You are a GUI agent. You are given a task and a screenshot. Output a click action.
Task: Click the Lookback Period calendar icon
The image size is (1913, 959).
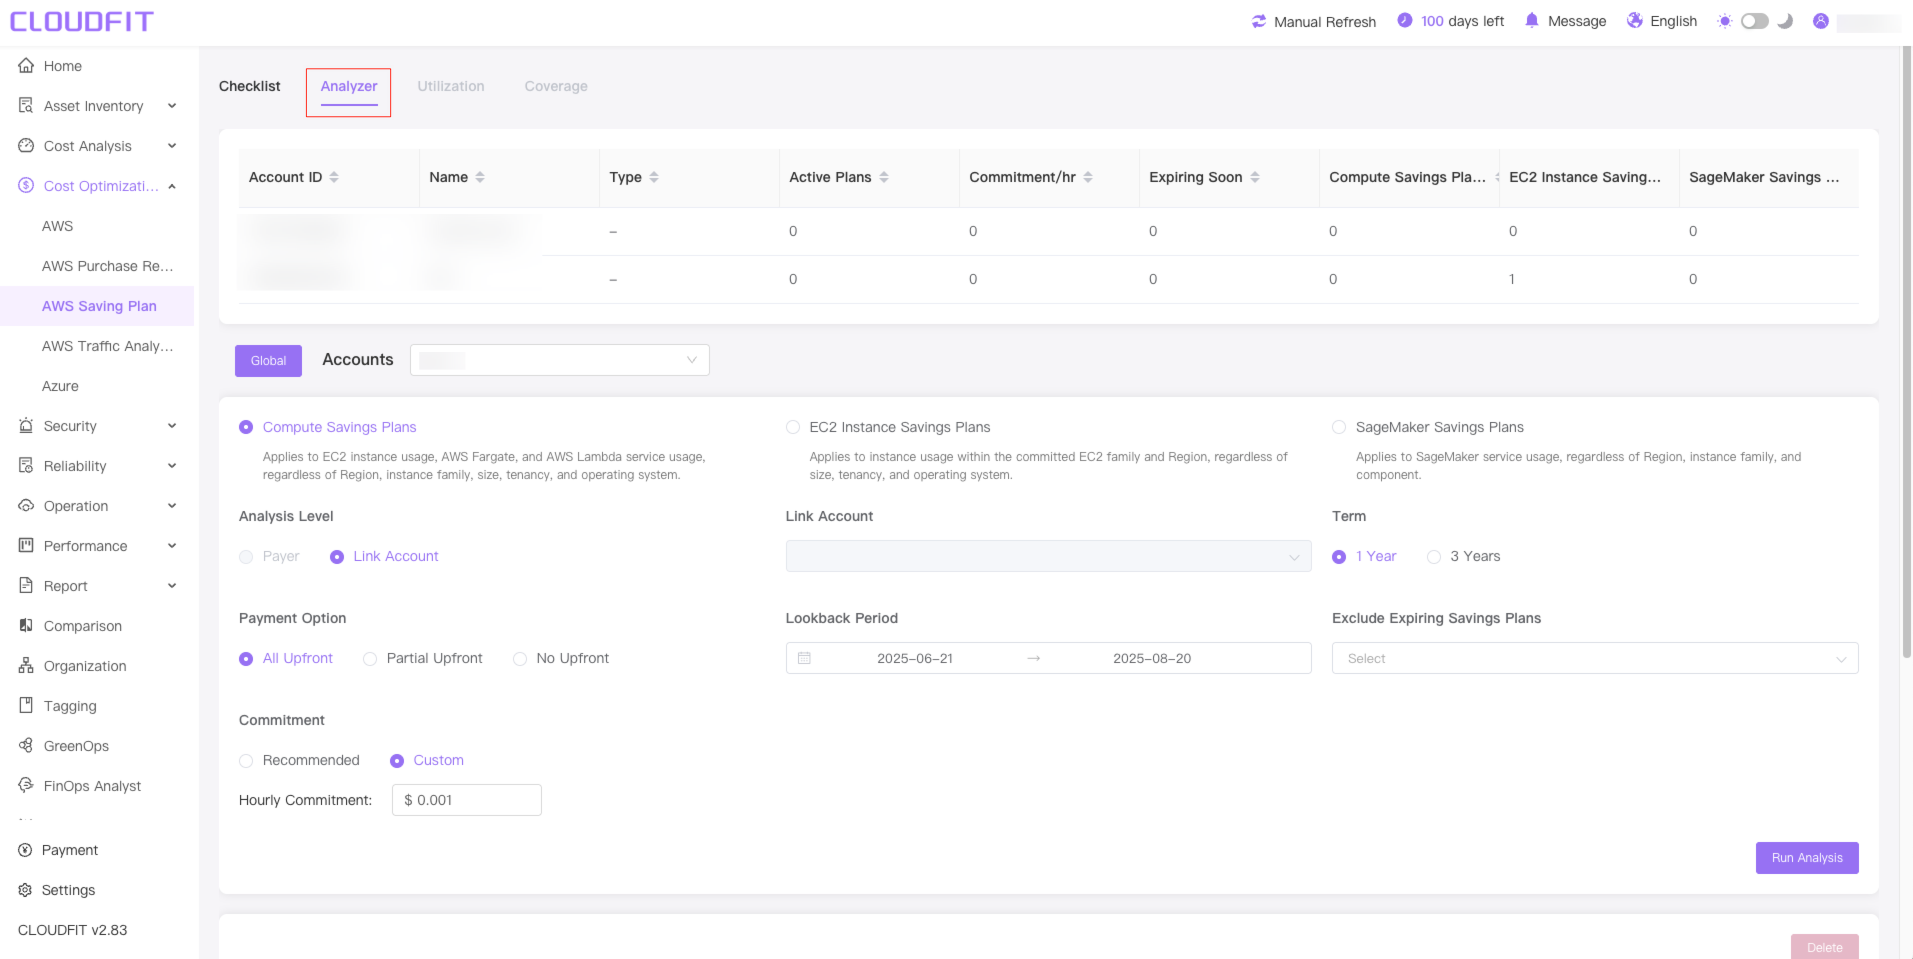pos(804,658)
